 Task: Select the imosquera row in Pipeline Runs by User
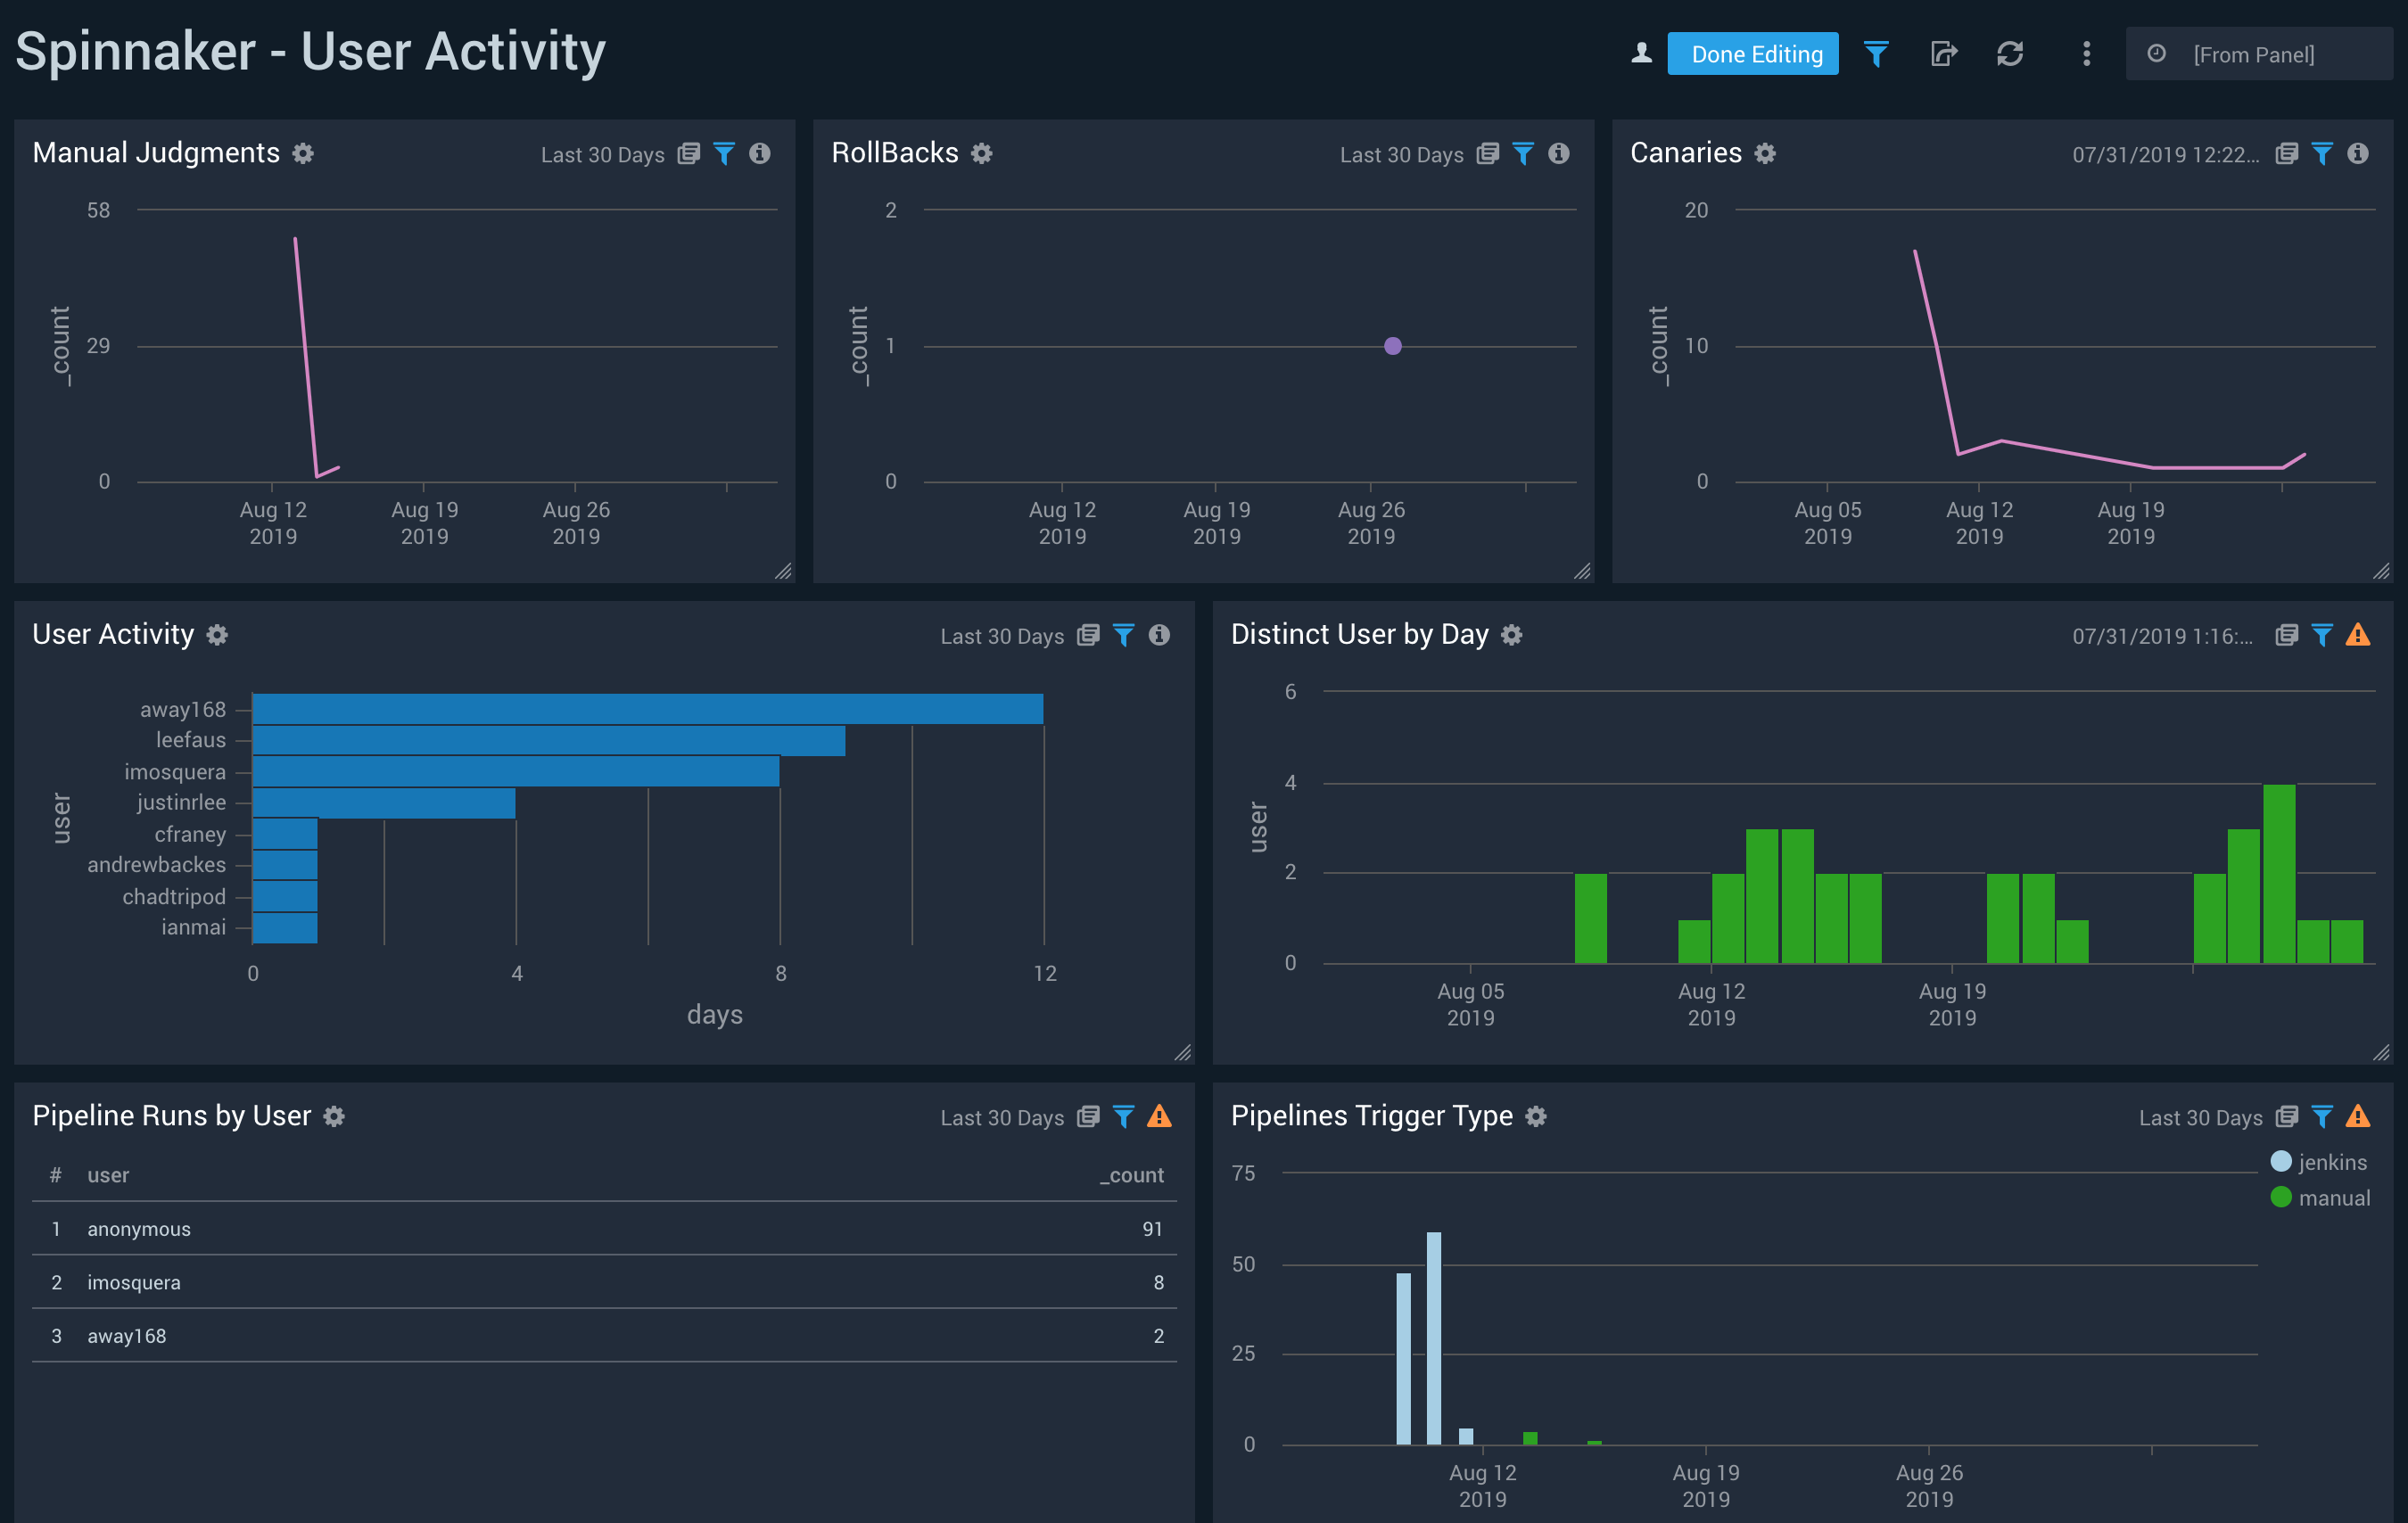(x=600, y=1282)
